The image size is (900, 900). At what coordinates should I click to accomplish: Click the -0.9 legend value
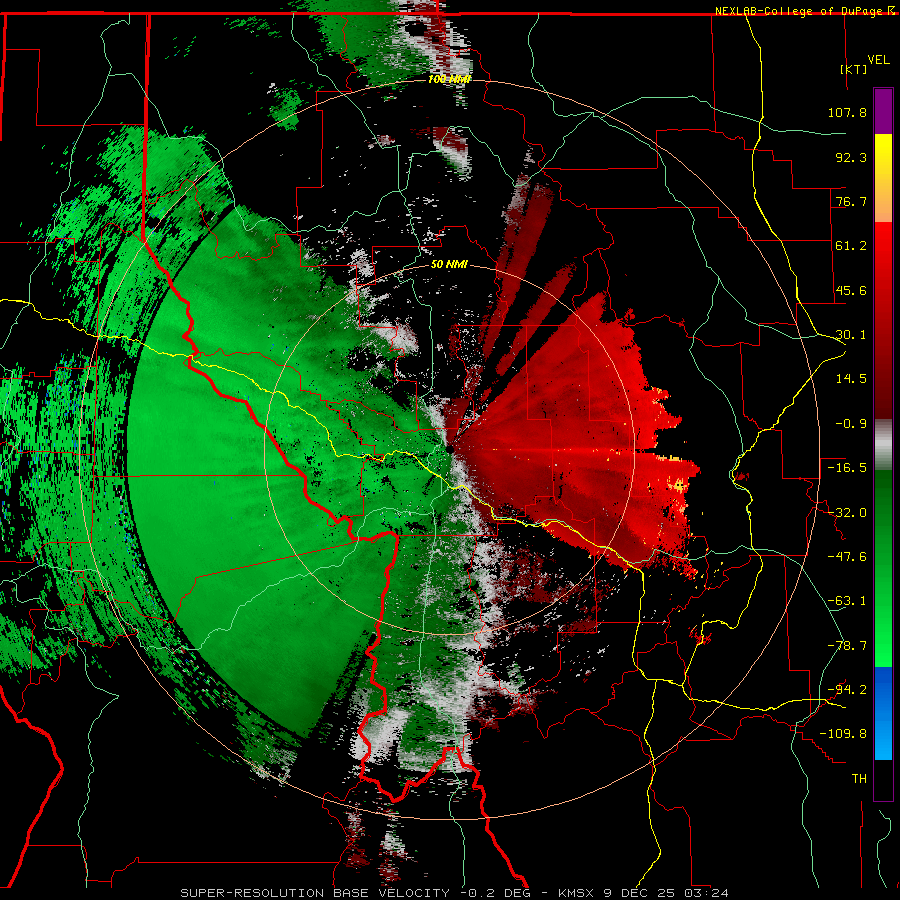[x=851, y=424]
